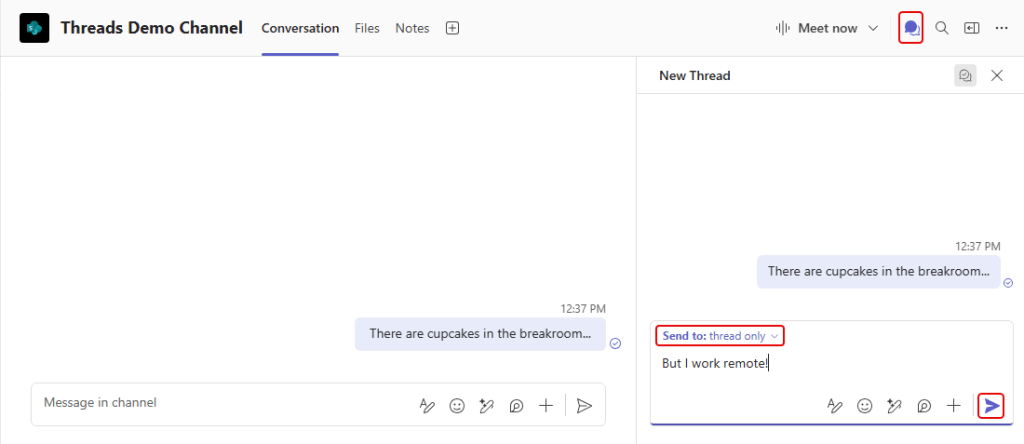
Task: Open the more options ellipsis menu
Action: (x=1001, y=28)
